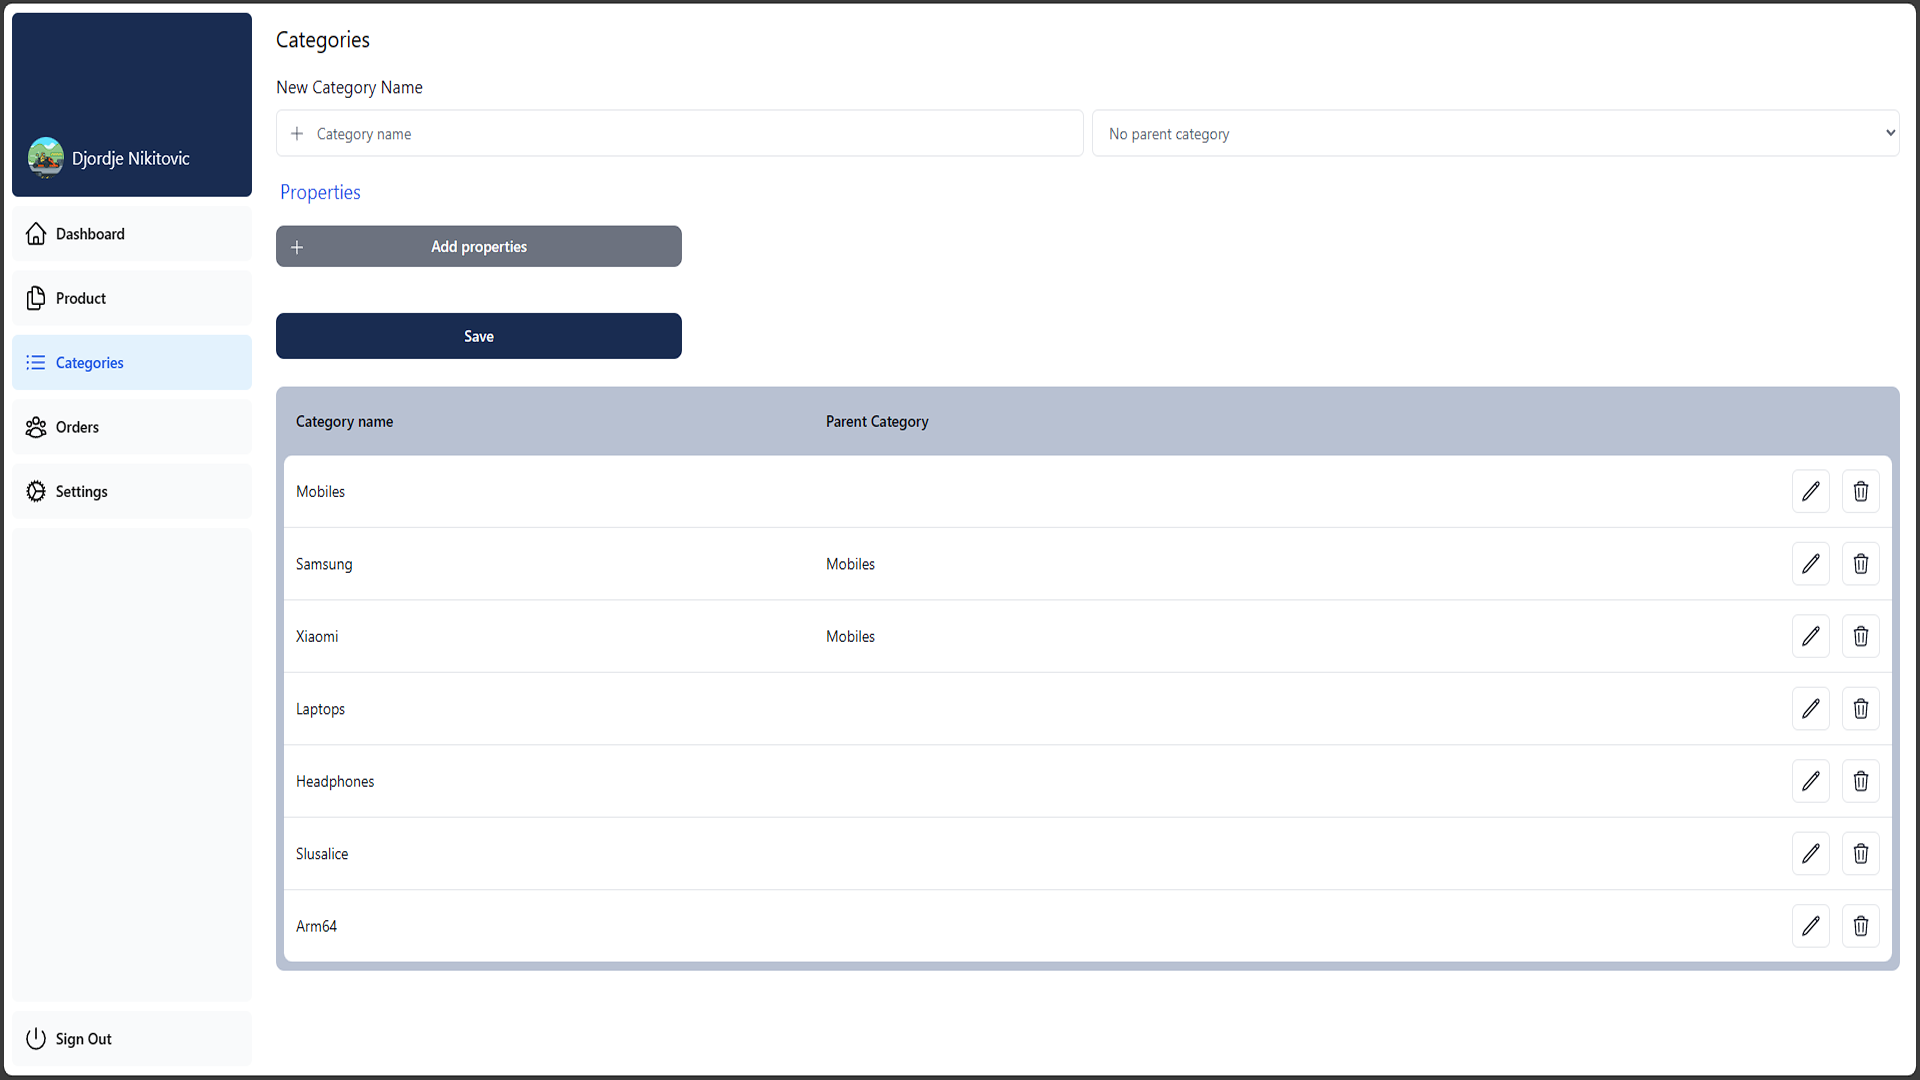Screen dimensions: 1920x1080
Task: Edit the Xiaomi category row
Action: [1810, 636]
